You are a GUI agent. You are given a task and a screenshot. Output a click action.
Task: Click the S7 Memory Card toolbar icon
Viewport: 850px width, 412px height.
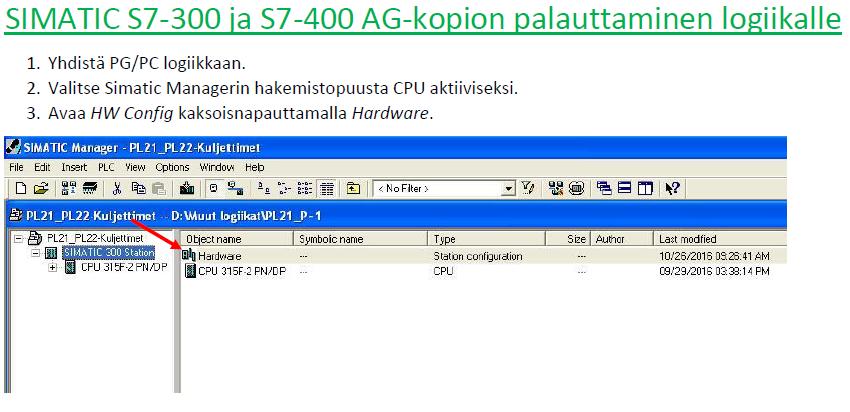(x=89, y=188)
